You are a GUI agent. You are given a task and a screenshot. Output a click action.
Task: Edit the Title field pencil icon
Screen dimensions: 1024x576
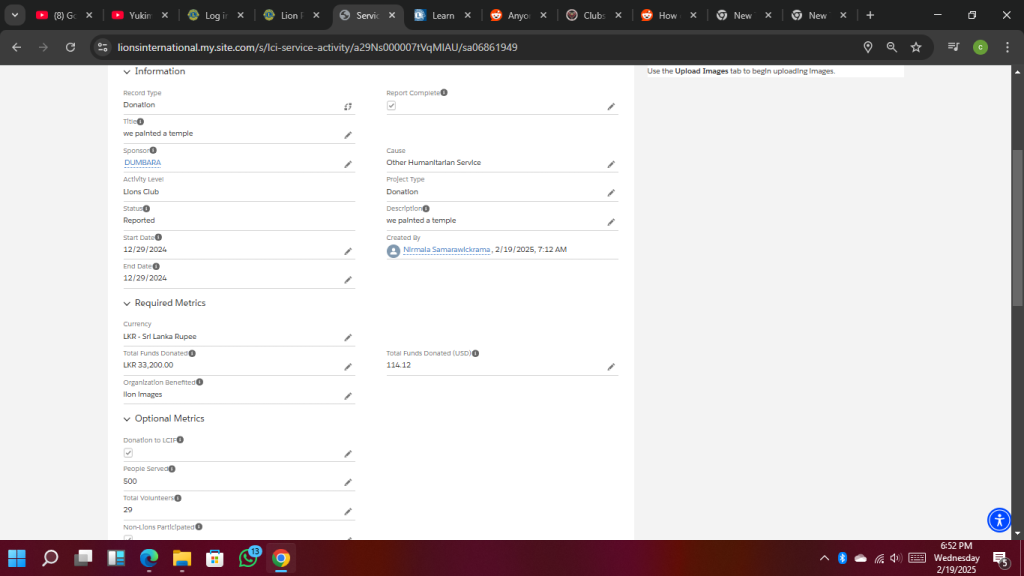tap(348, 135)
